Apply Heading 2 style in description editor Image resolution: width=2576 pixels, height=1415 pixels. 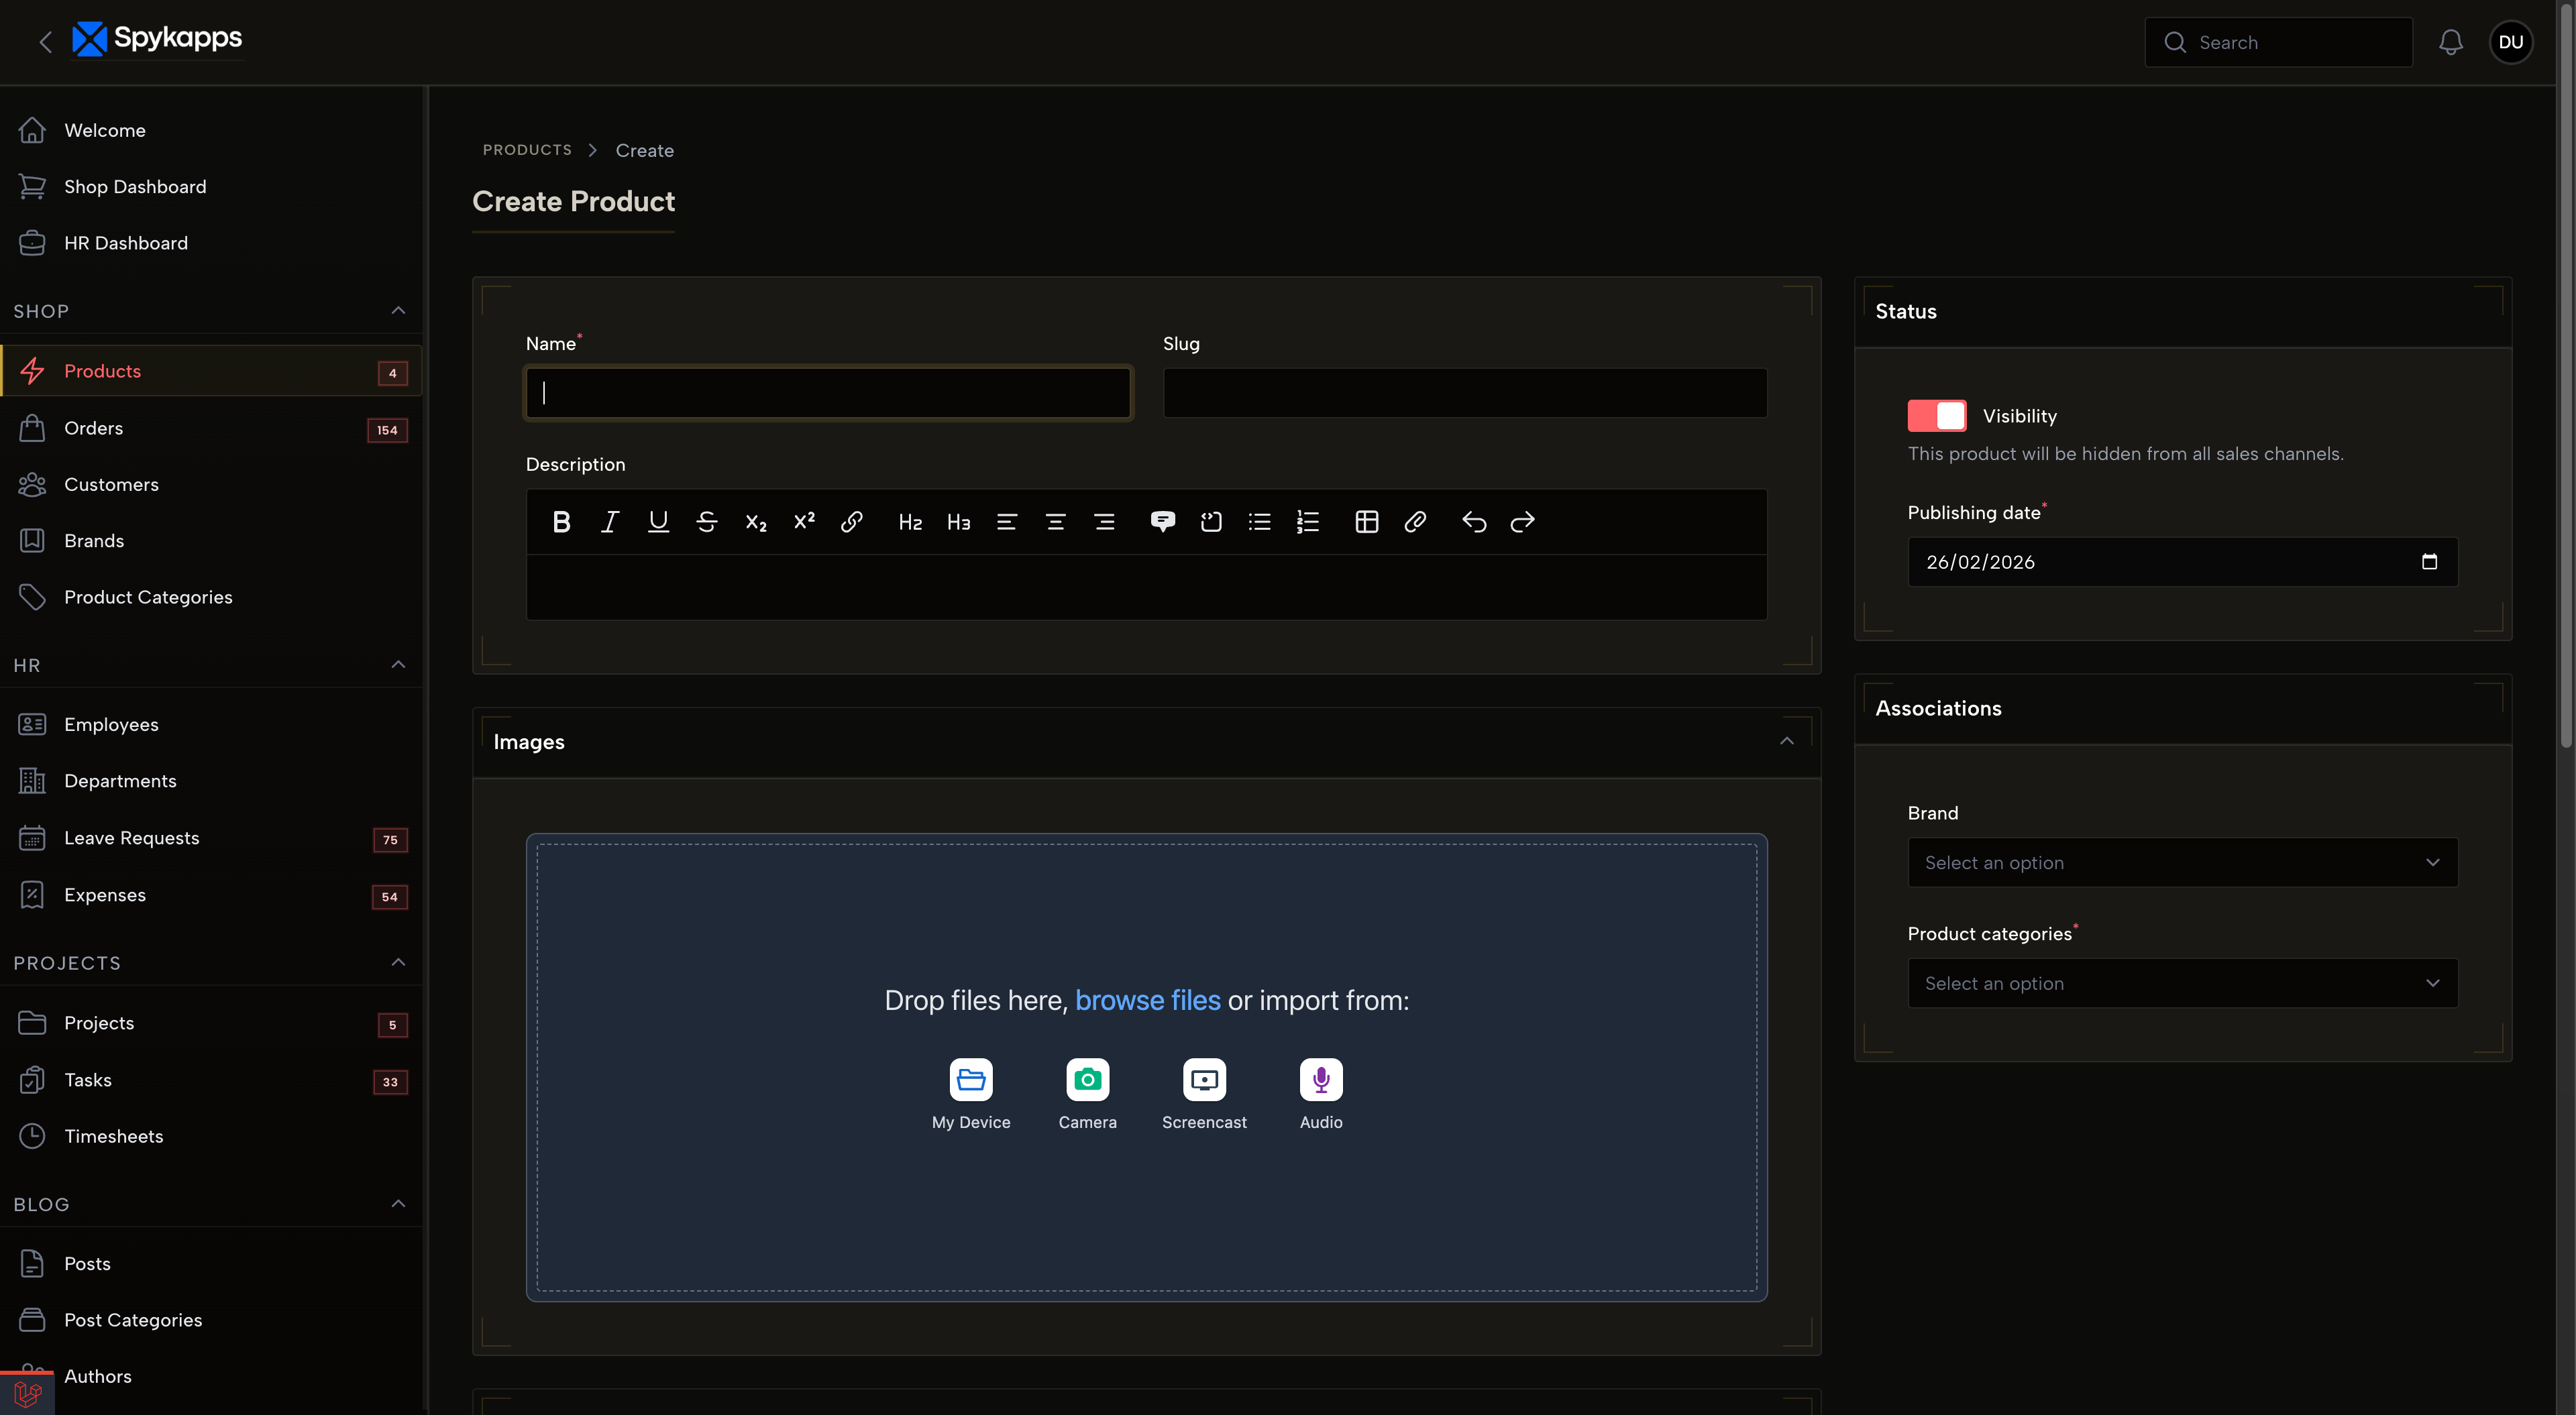[x=910, y=521]
